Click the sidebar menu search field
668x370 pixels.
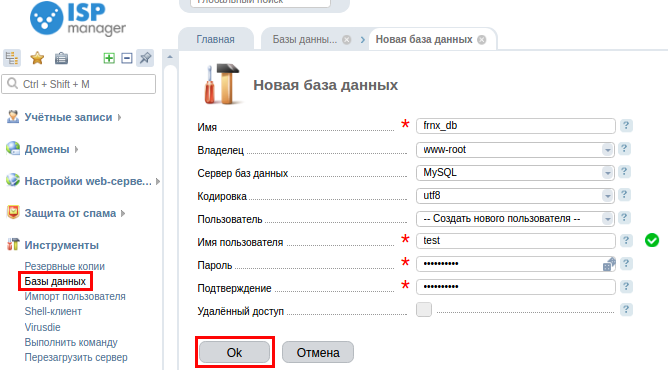pos(79,84)
